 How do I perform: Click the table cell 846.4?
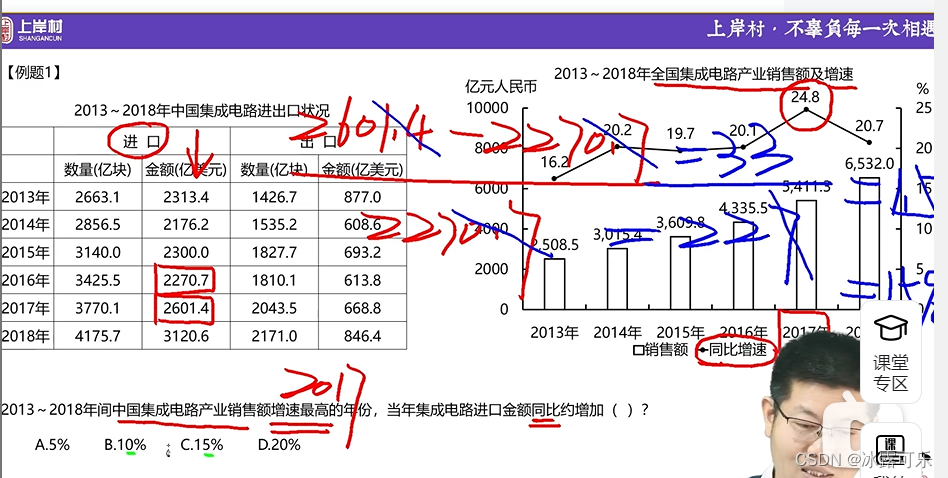(x=362, y=336)
